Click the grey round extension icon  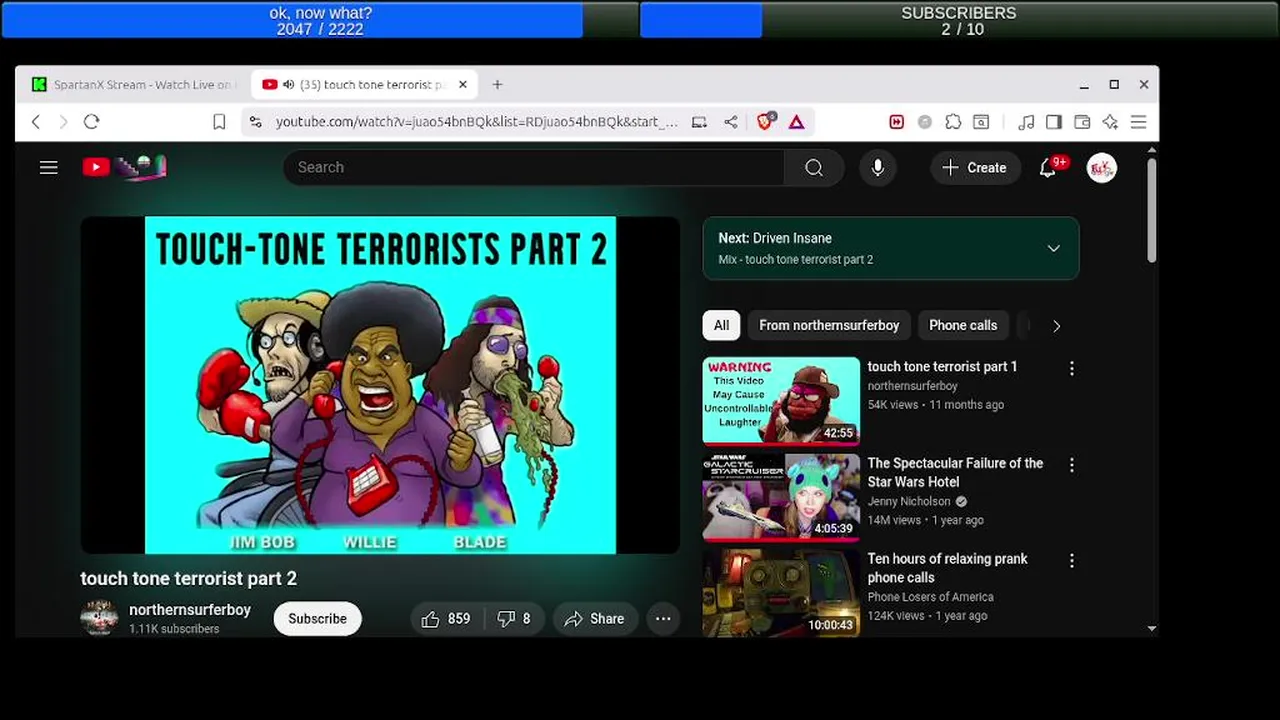click(925, 122)
